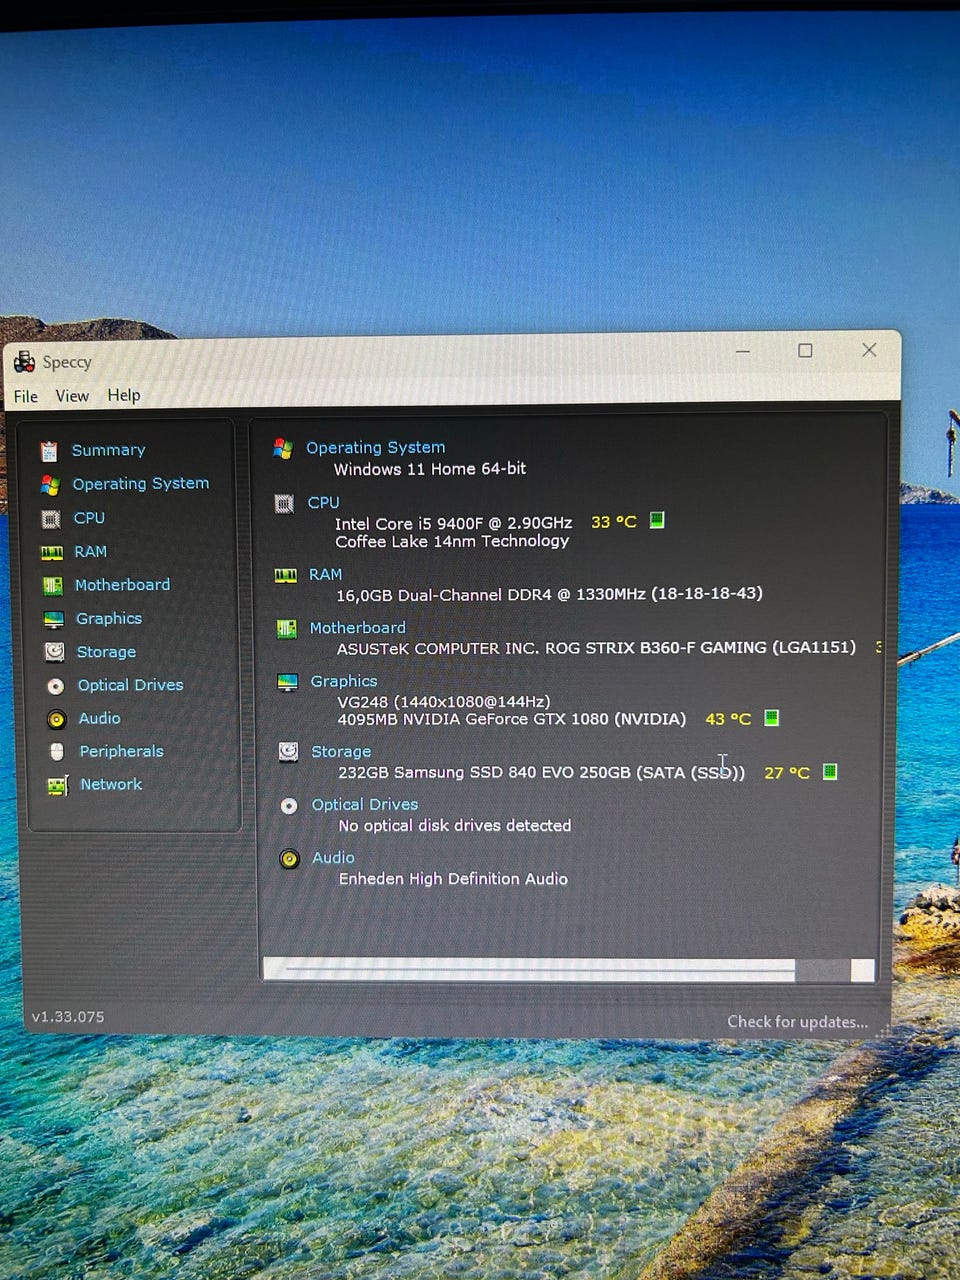Click the Windows flag icon beside Operating System in sidebar
The height and width of the screenshot is (1280, 960).
tap(50, 485)
